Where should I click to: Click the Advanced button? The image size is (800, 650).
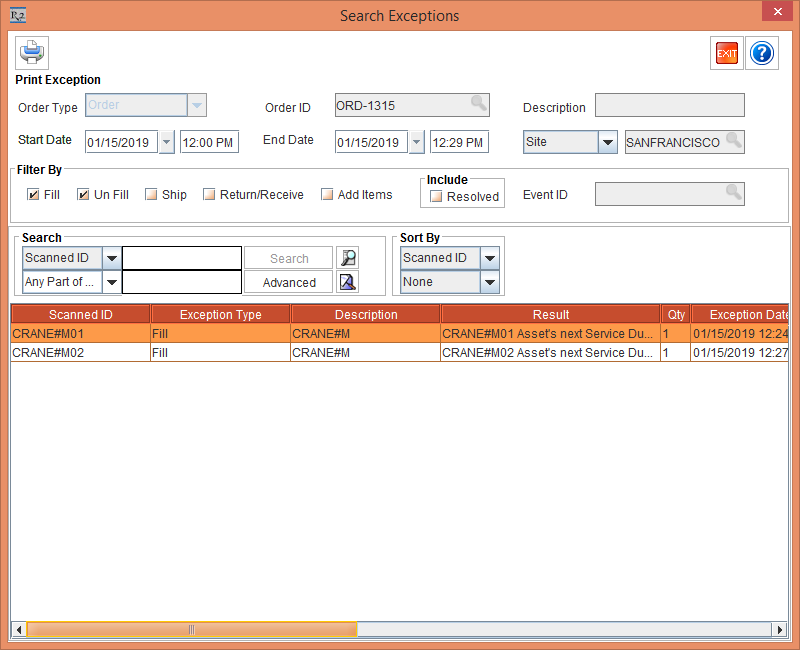pos(289,282)
